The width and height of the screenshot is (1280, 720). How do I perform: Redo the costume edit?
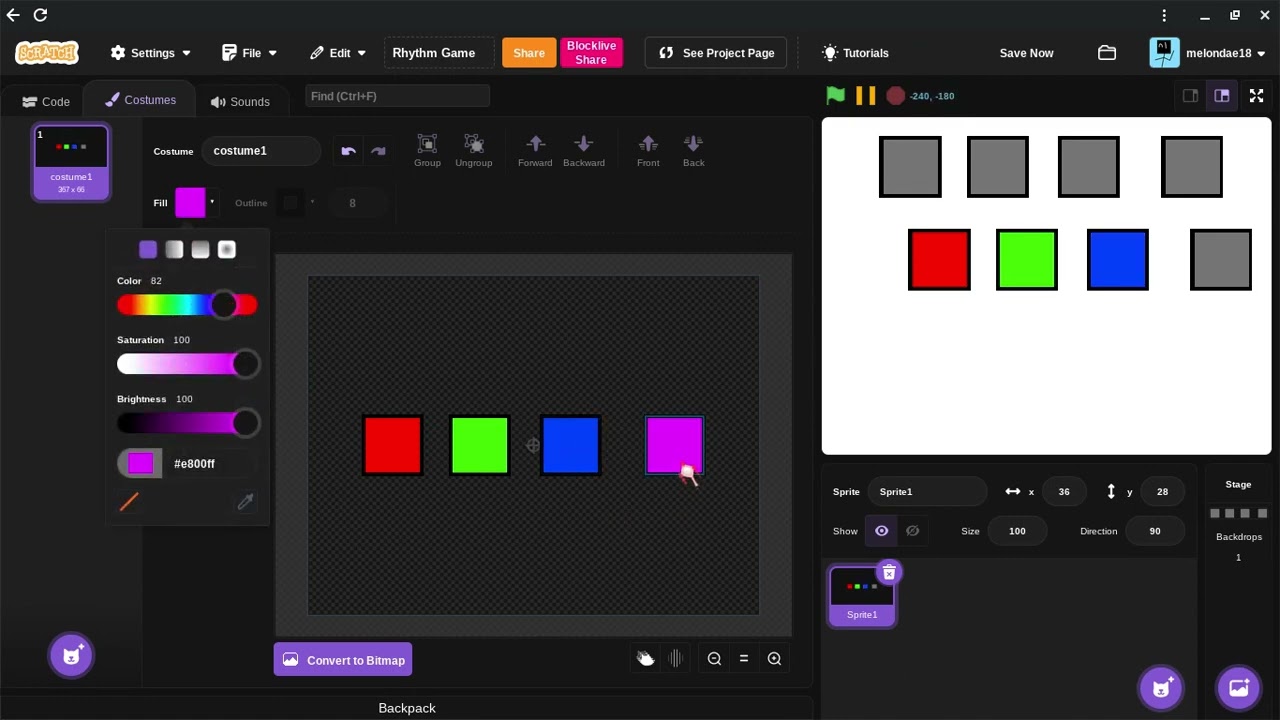(x=378, y=151)
